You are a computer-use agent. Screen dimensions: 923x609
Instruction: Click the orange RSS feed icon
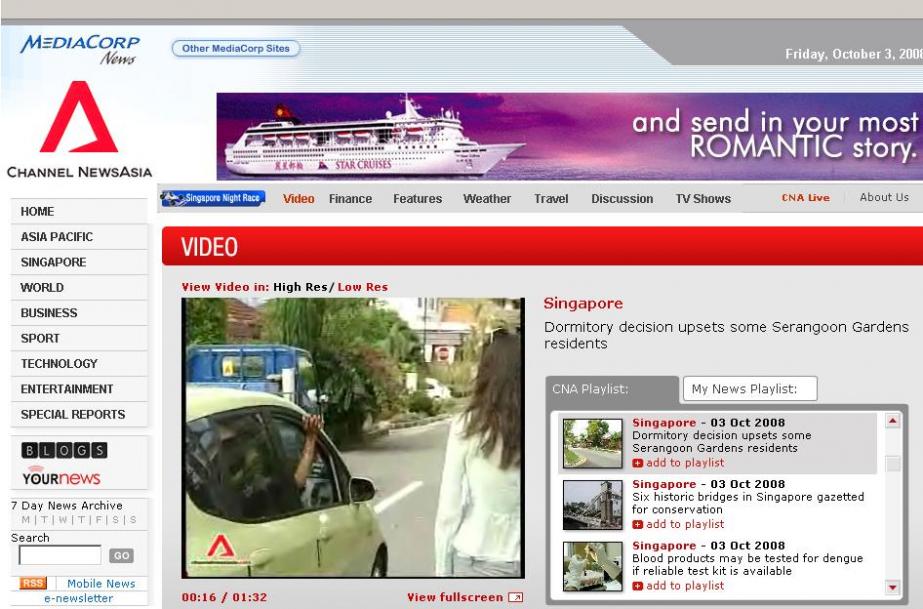(x=33, y=583)
